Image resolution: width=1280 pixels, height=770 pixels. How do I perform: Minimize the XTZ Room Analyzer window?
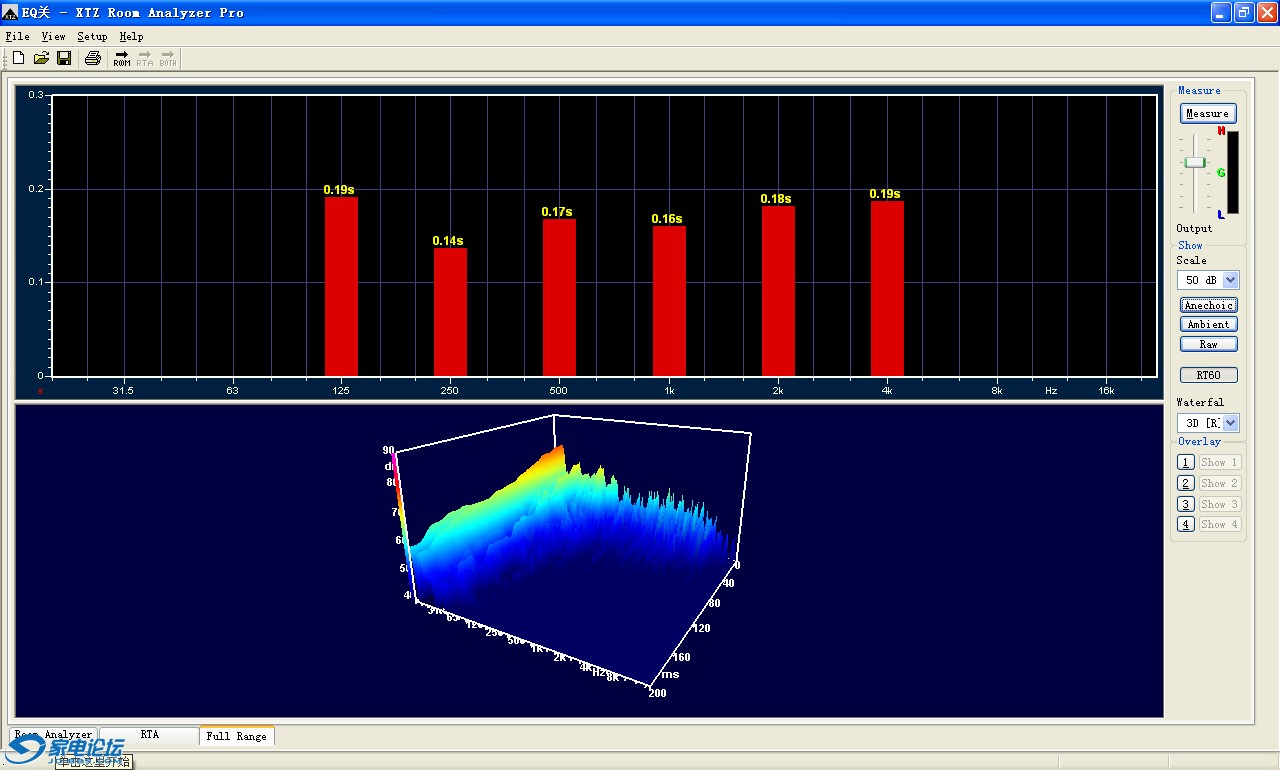(1221, 12)
